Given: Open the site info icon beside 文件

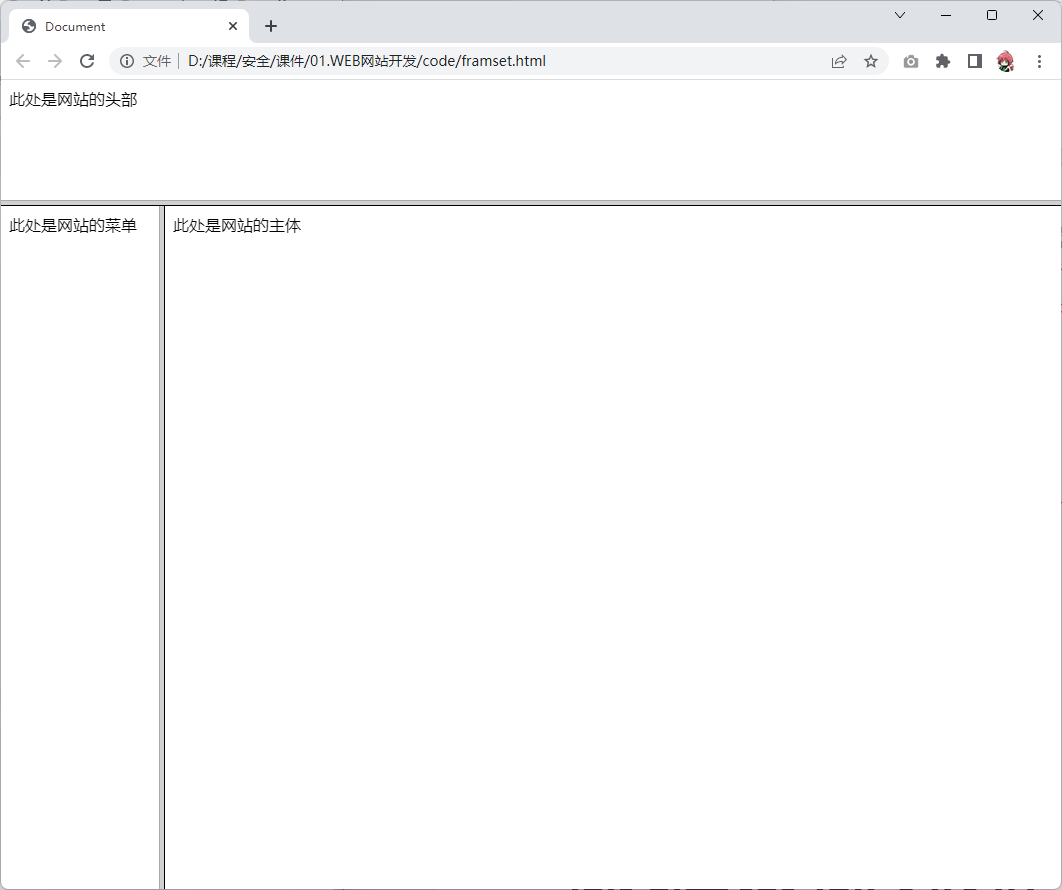Looking at the screenshot, I should point(127,61).
